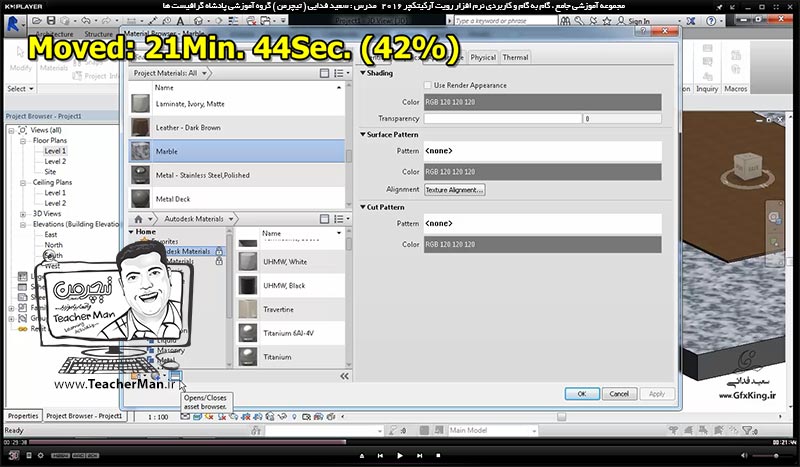This screenshot has height=467, width=800.
Task: Select Titanium 6Al-4V library material
Action: coord(290,333)
